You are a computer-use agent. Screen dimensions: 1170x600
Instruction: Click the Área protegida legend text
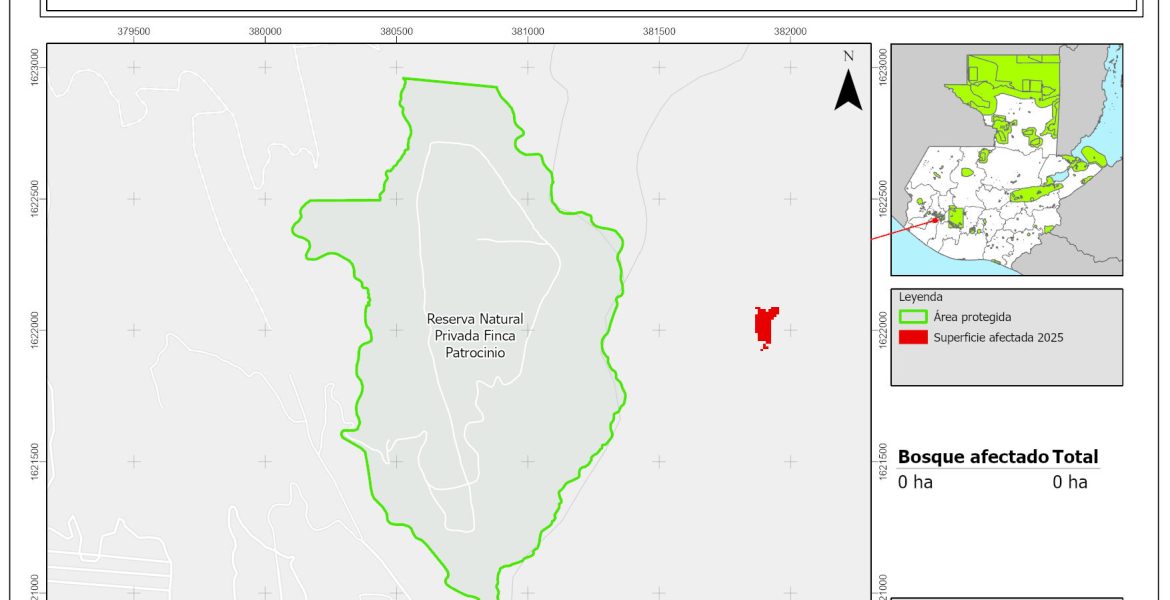click(x=972, y=316)
